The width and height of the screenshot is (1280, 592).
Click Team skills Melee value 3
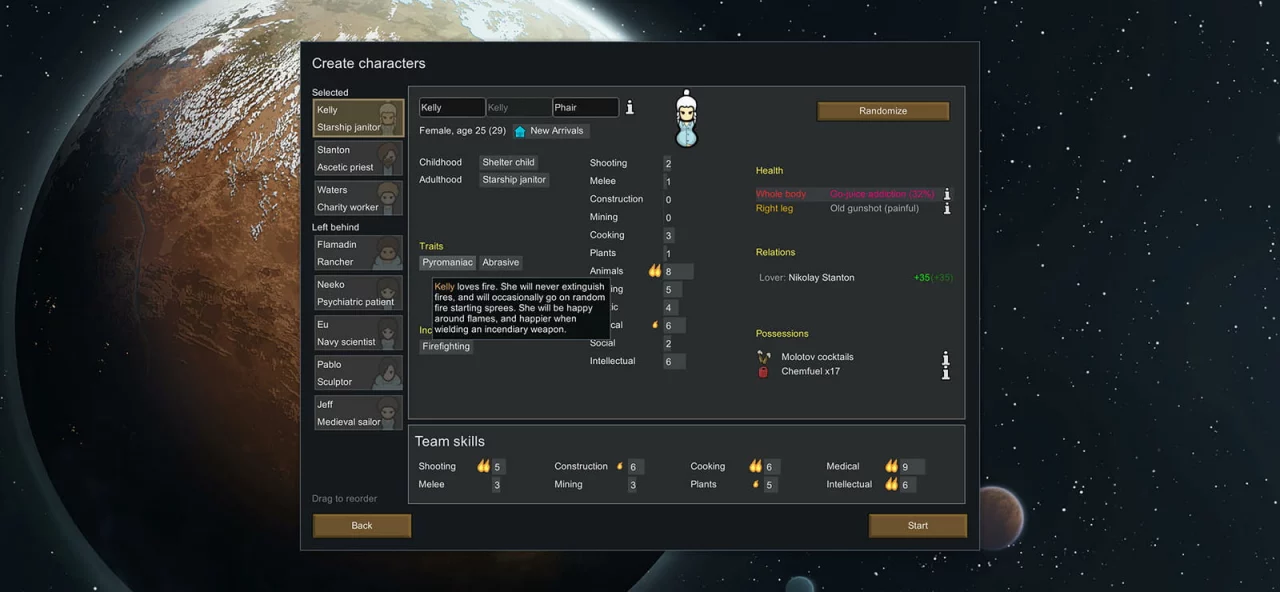click(x=496, y=485)
